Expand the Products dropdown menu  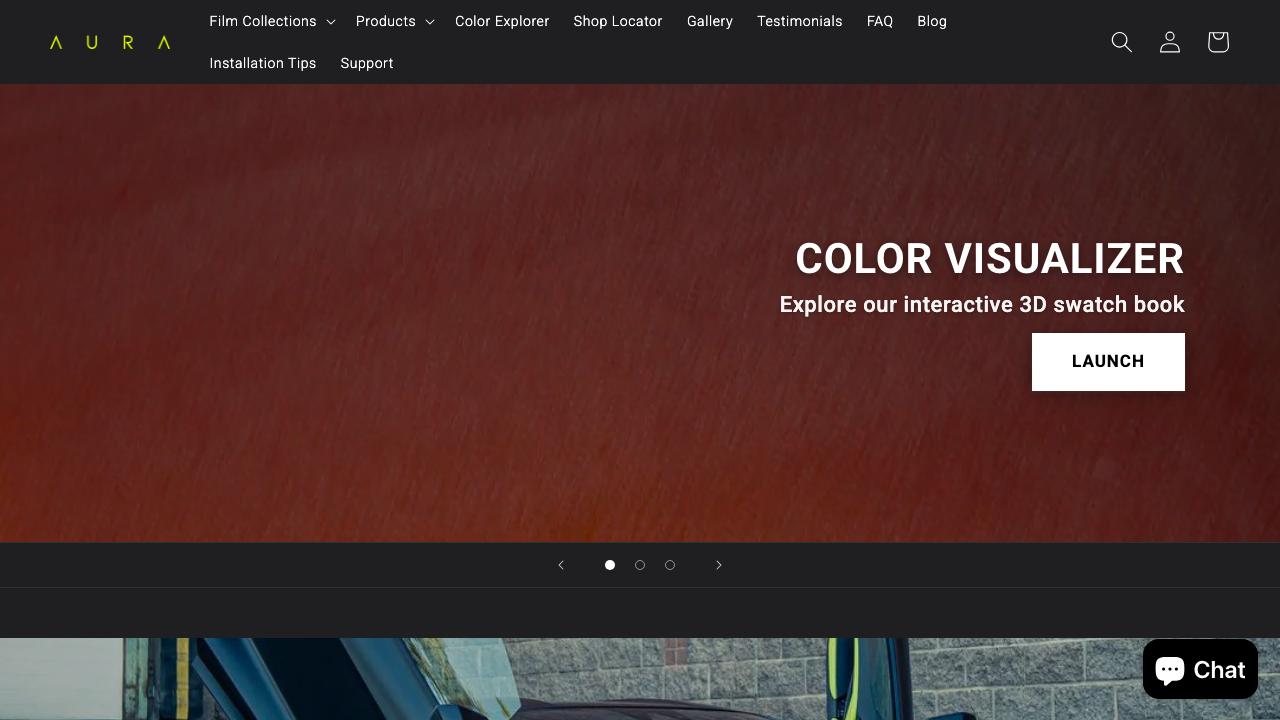[394, 21]
